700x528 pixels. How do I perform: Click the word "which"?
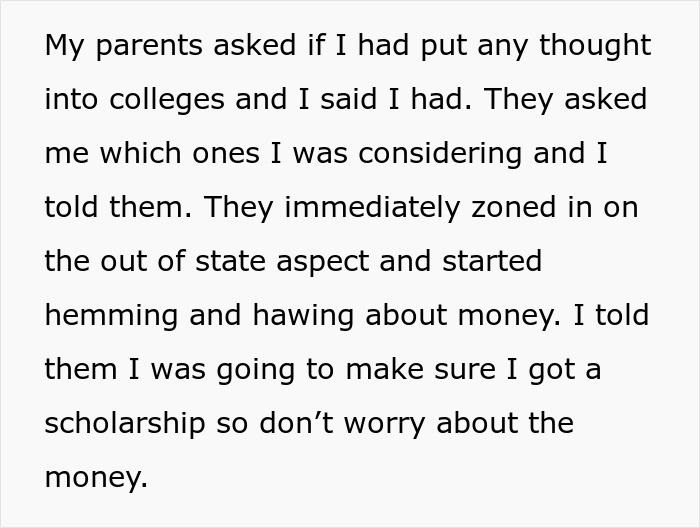(x=140, y=153)
